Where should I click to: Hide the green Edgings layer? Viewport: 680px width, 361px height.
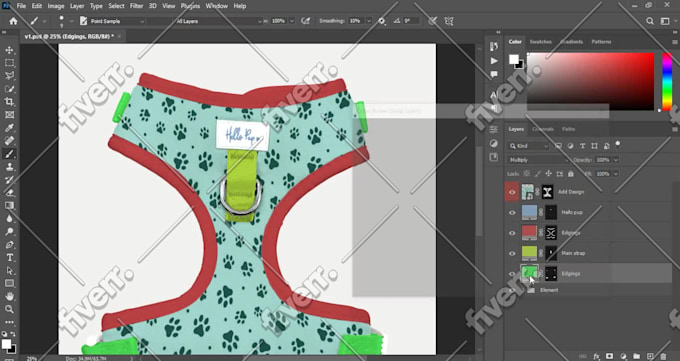coord(512,274)
